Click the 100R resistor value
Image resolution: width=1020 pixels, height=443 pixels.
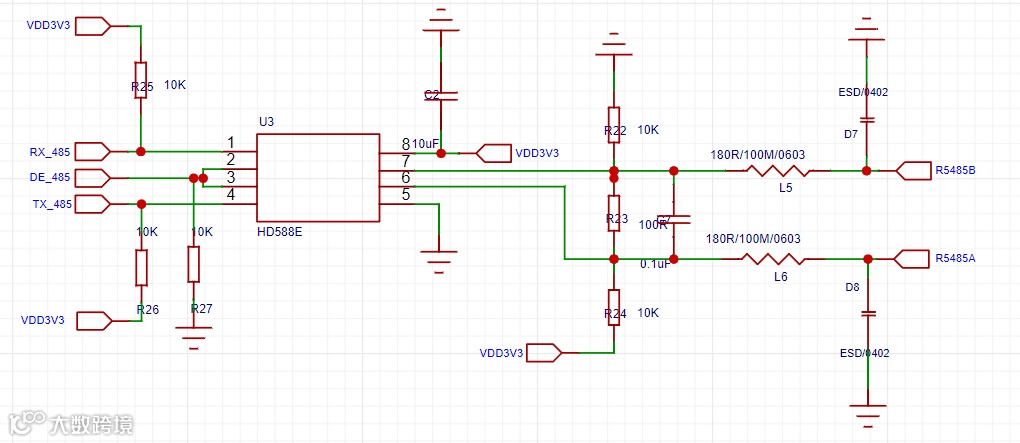tap(653, 225)
